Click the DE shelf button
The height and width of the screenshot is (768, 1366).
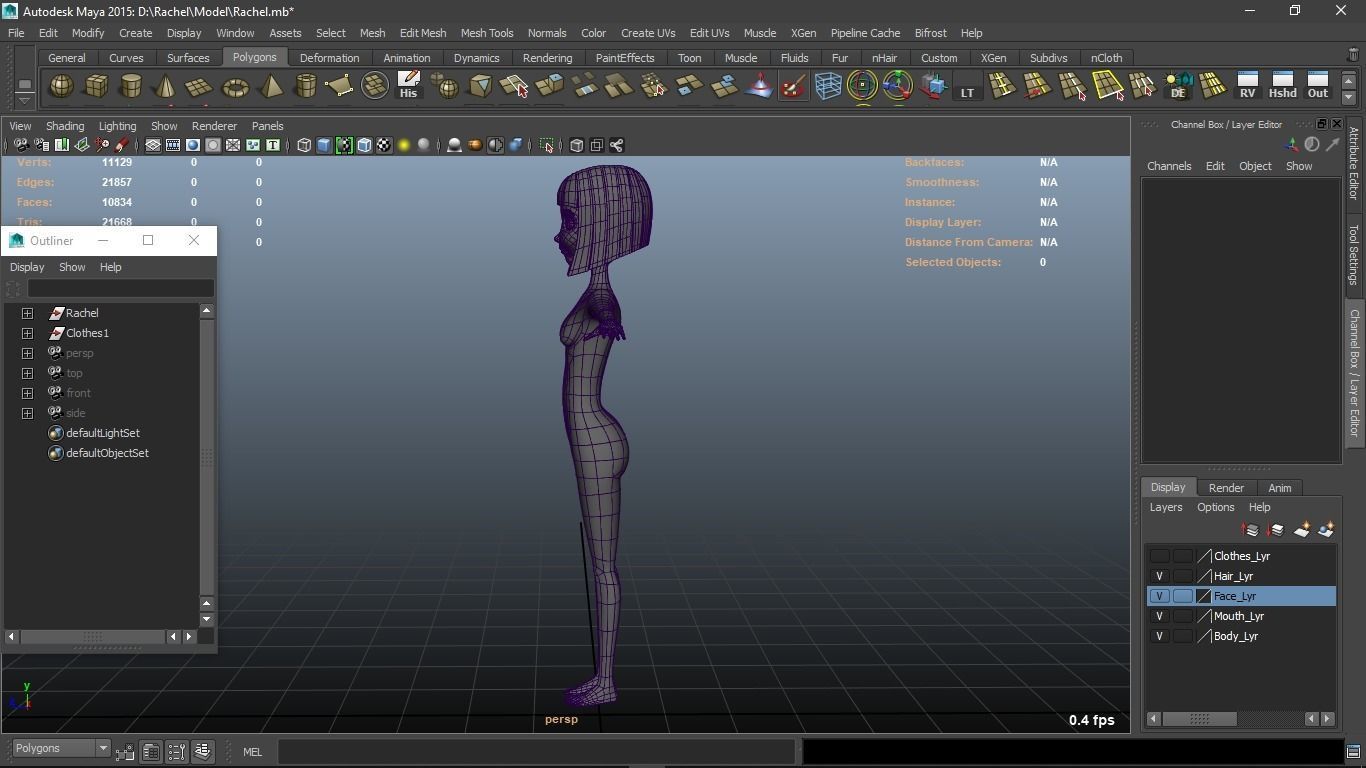1178,86
